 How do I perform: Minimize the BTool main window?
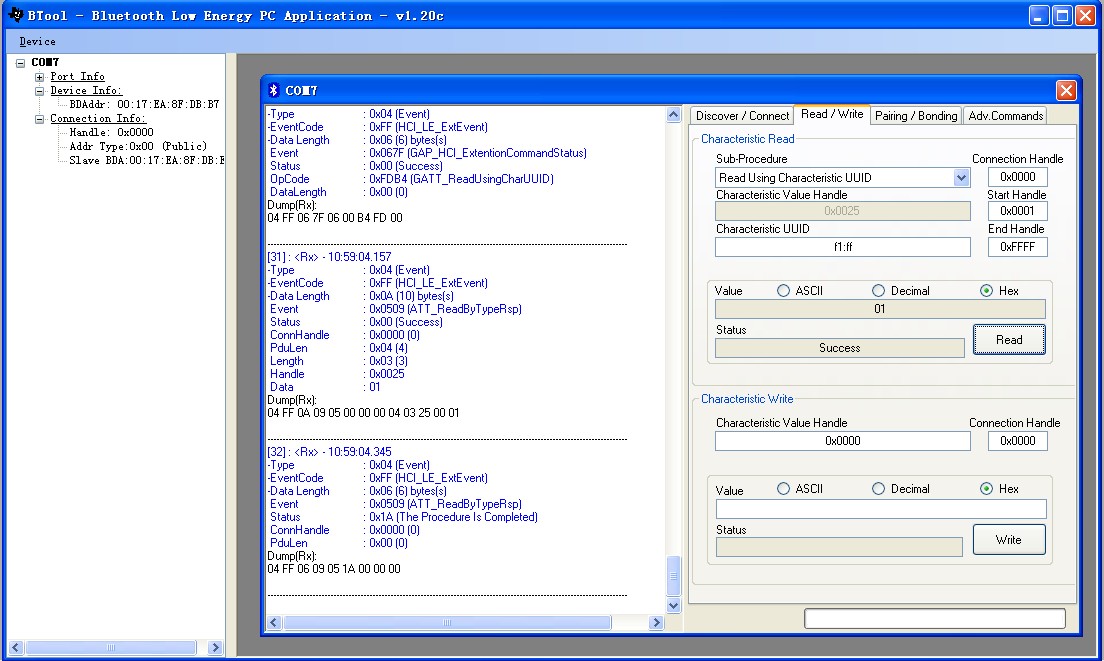pyautogui.click(x=1039, y=15)
